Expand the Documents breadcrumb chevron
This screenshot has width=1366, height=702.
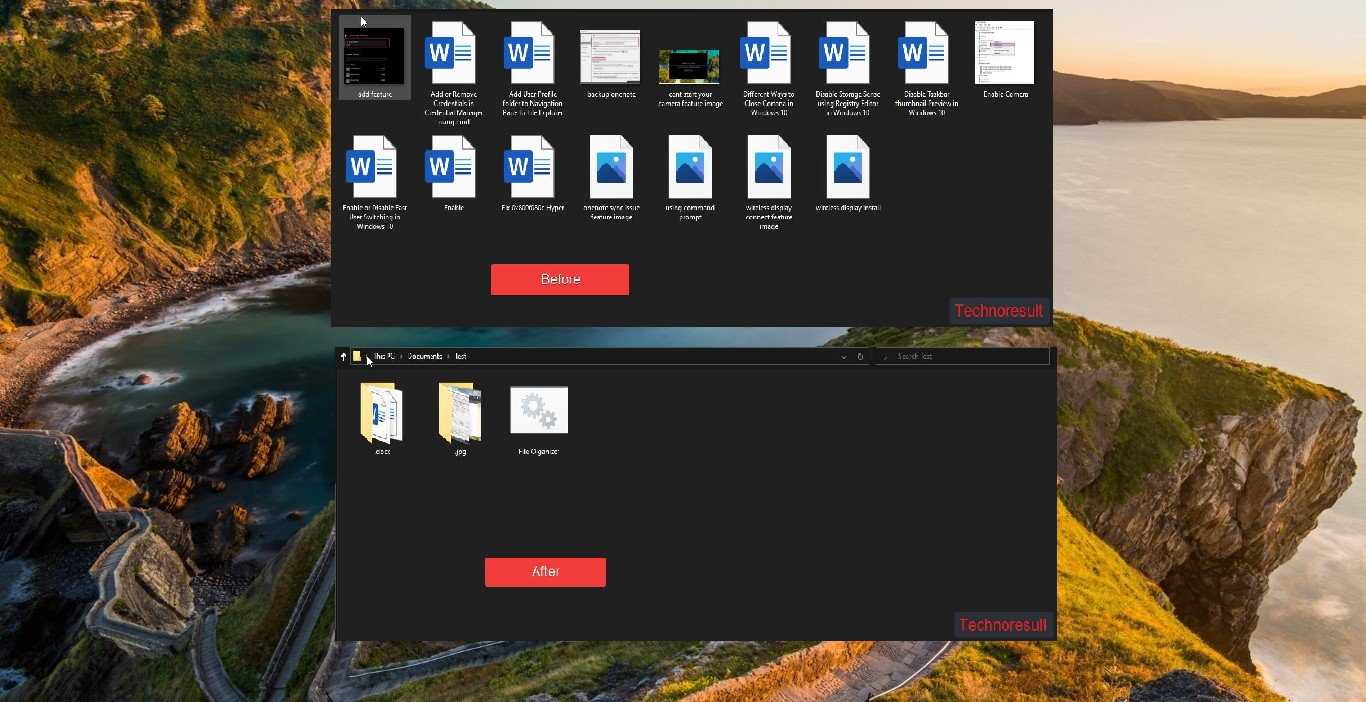[447, 356]
